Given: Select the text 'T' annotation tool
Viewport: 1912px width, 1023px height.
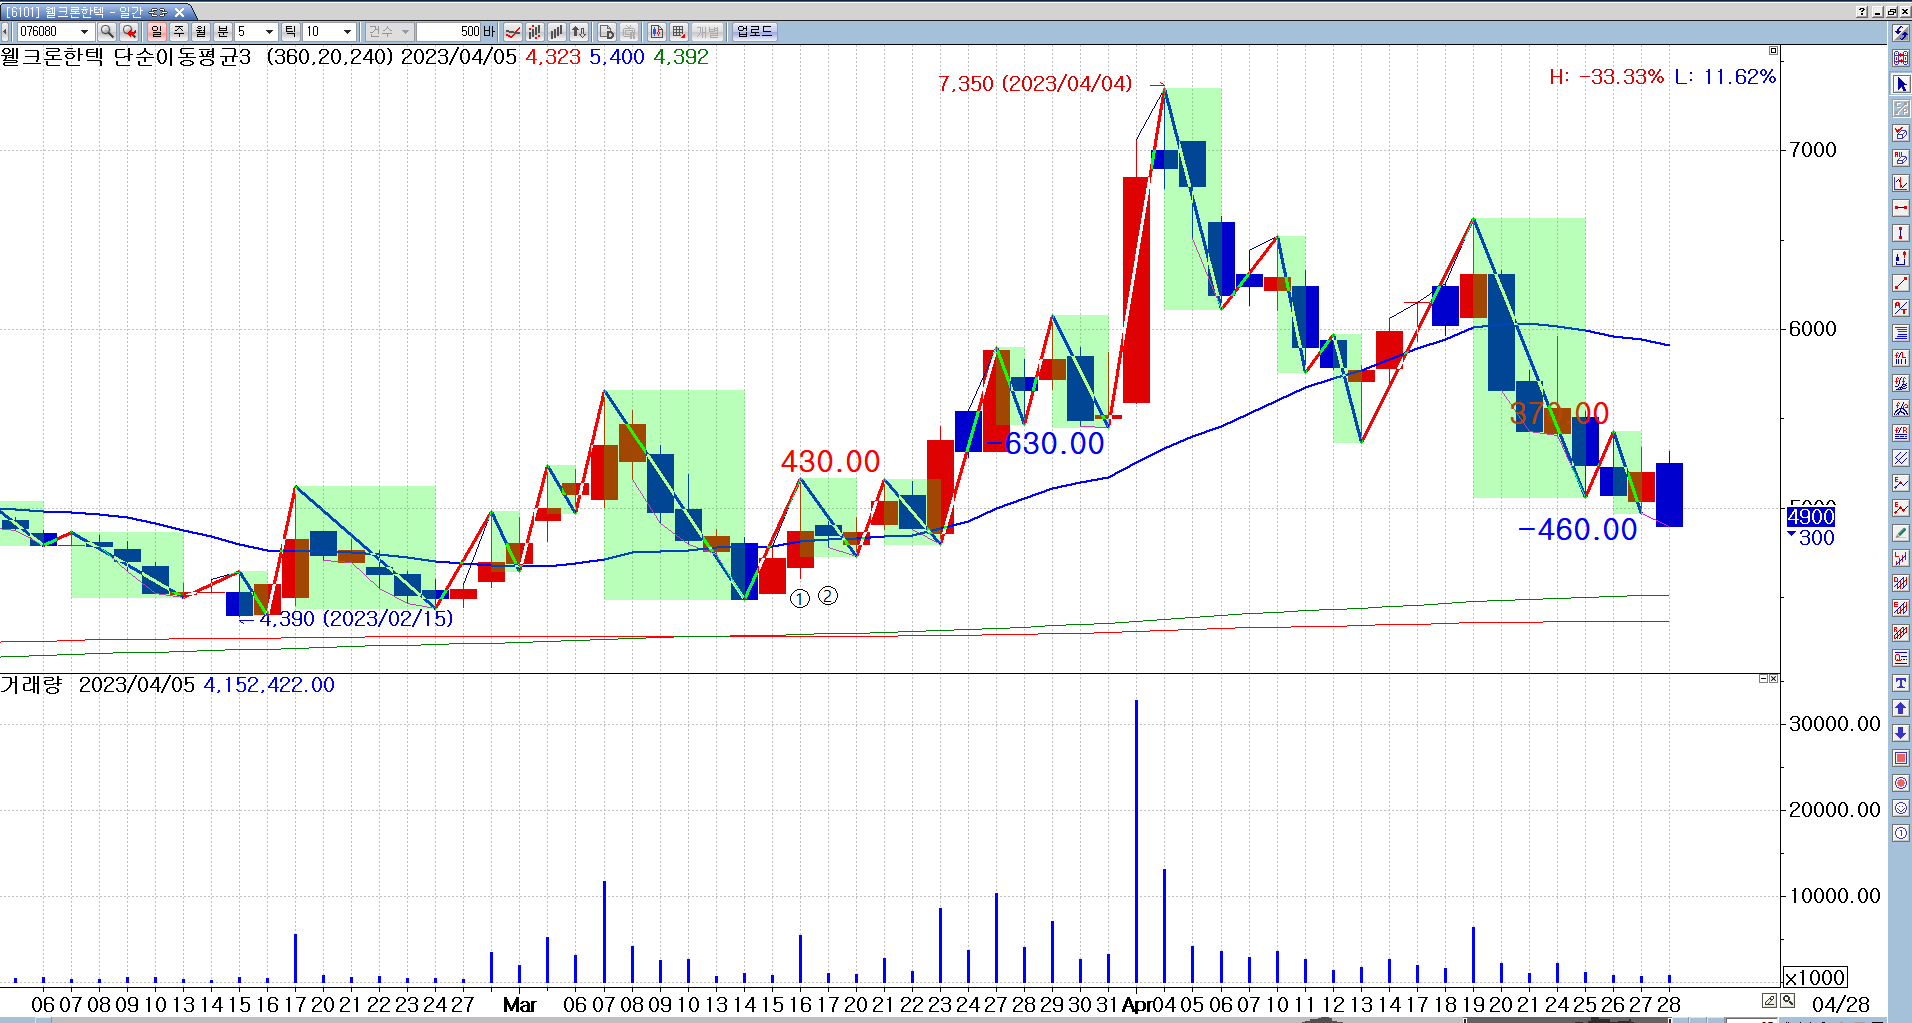Looking at the screenshot, I should pyautogui.click(x=1901, y=683).
